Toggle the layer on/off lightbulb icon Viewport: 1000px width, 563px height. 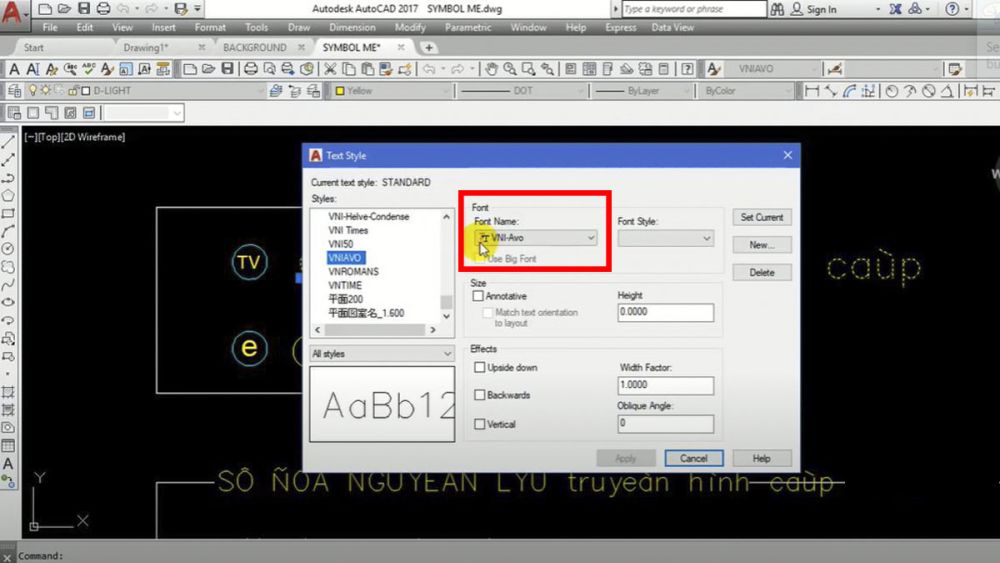(33, 91)
